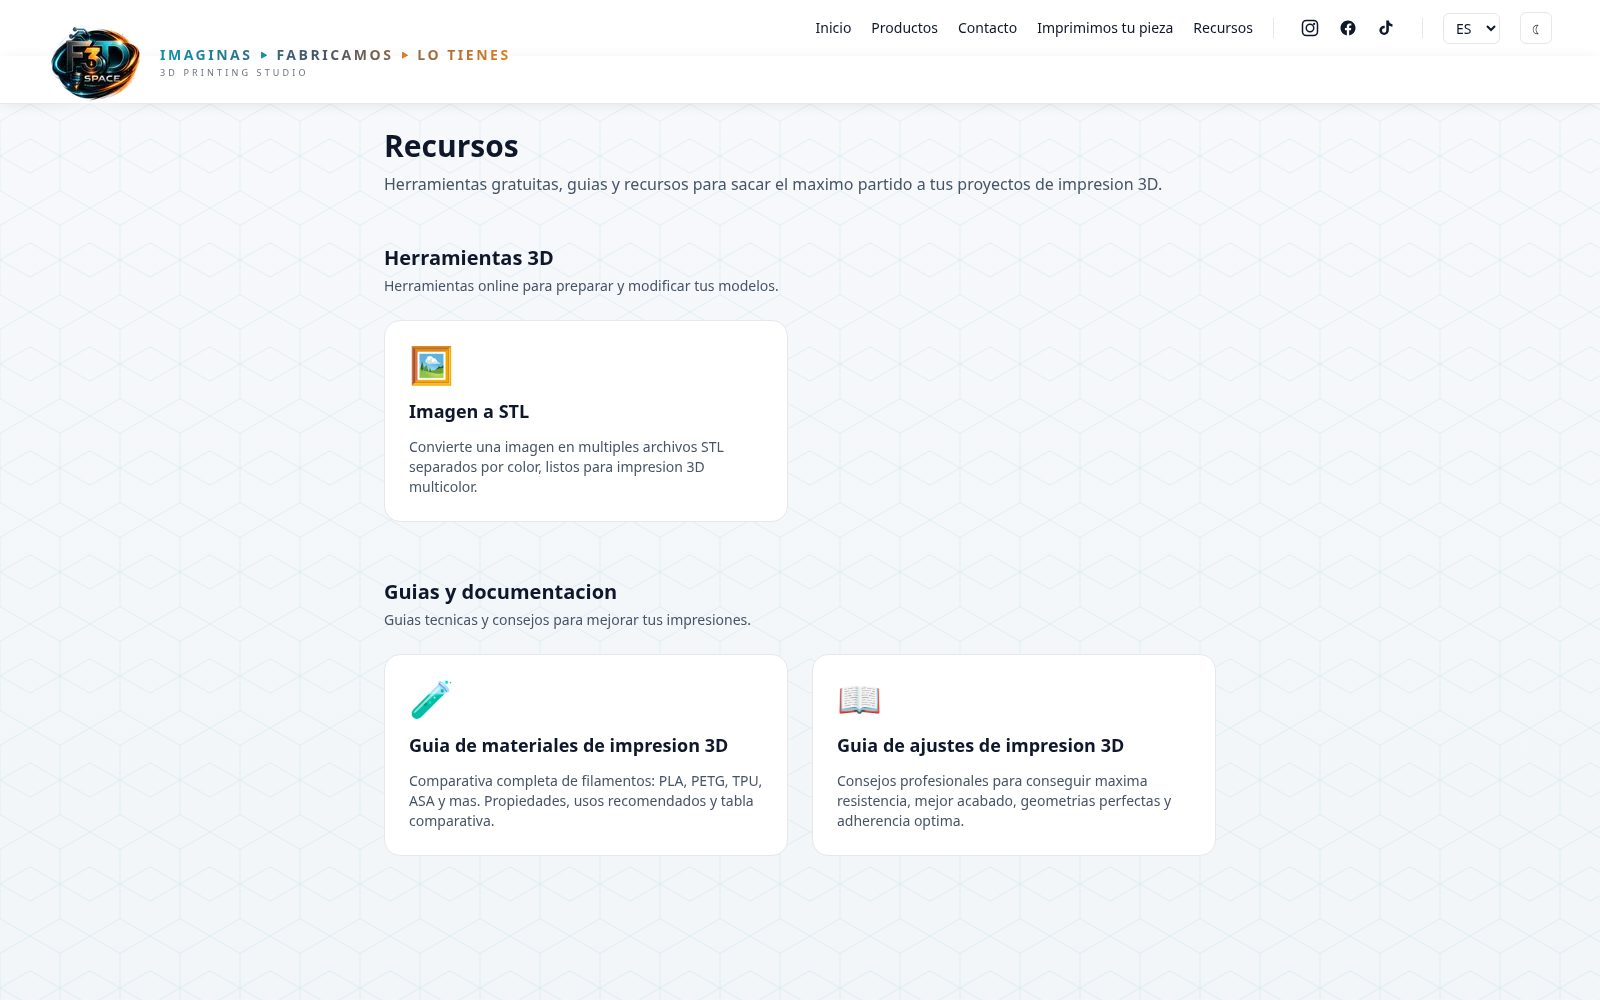Viewport: 1600px width, 1000px height.
Task: Open the Instagram profile icon
Action: (1310, 28)
